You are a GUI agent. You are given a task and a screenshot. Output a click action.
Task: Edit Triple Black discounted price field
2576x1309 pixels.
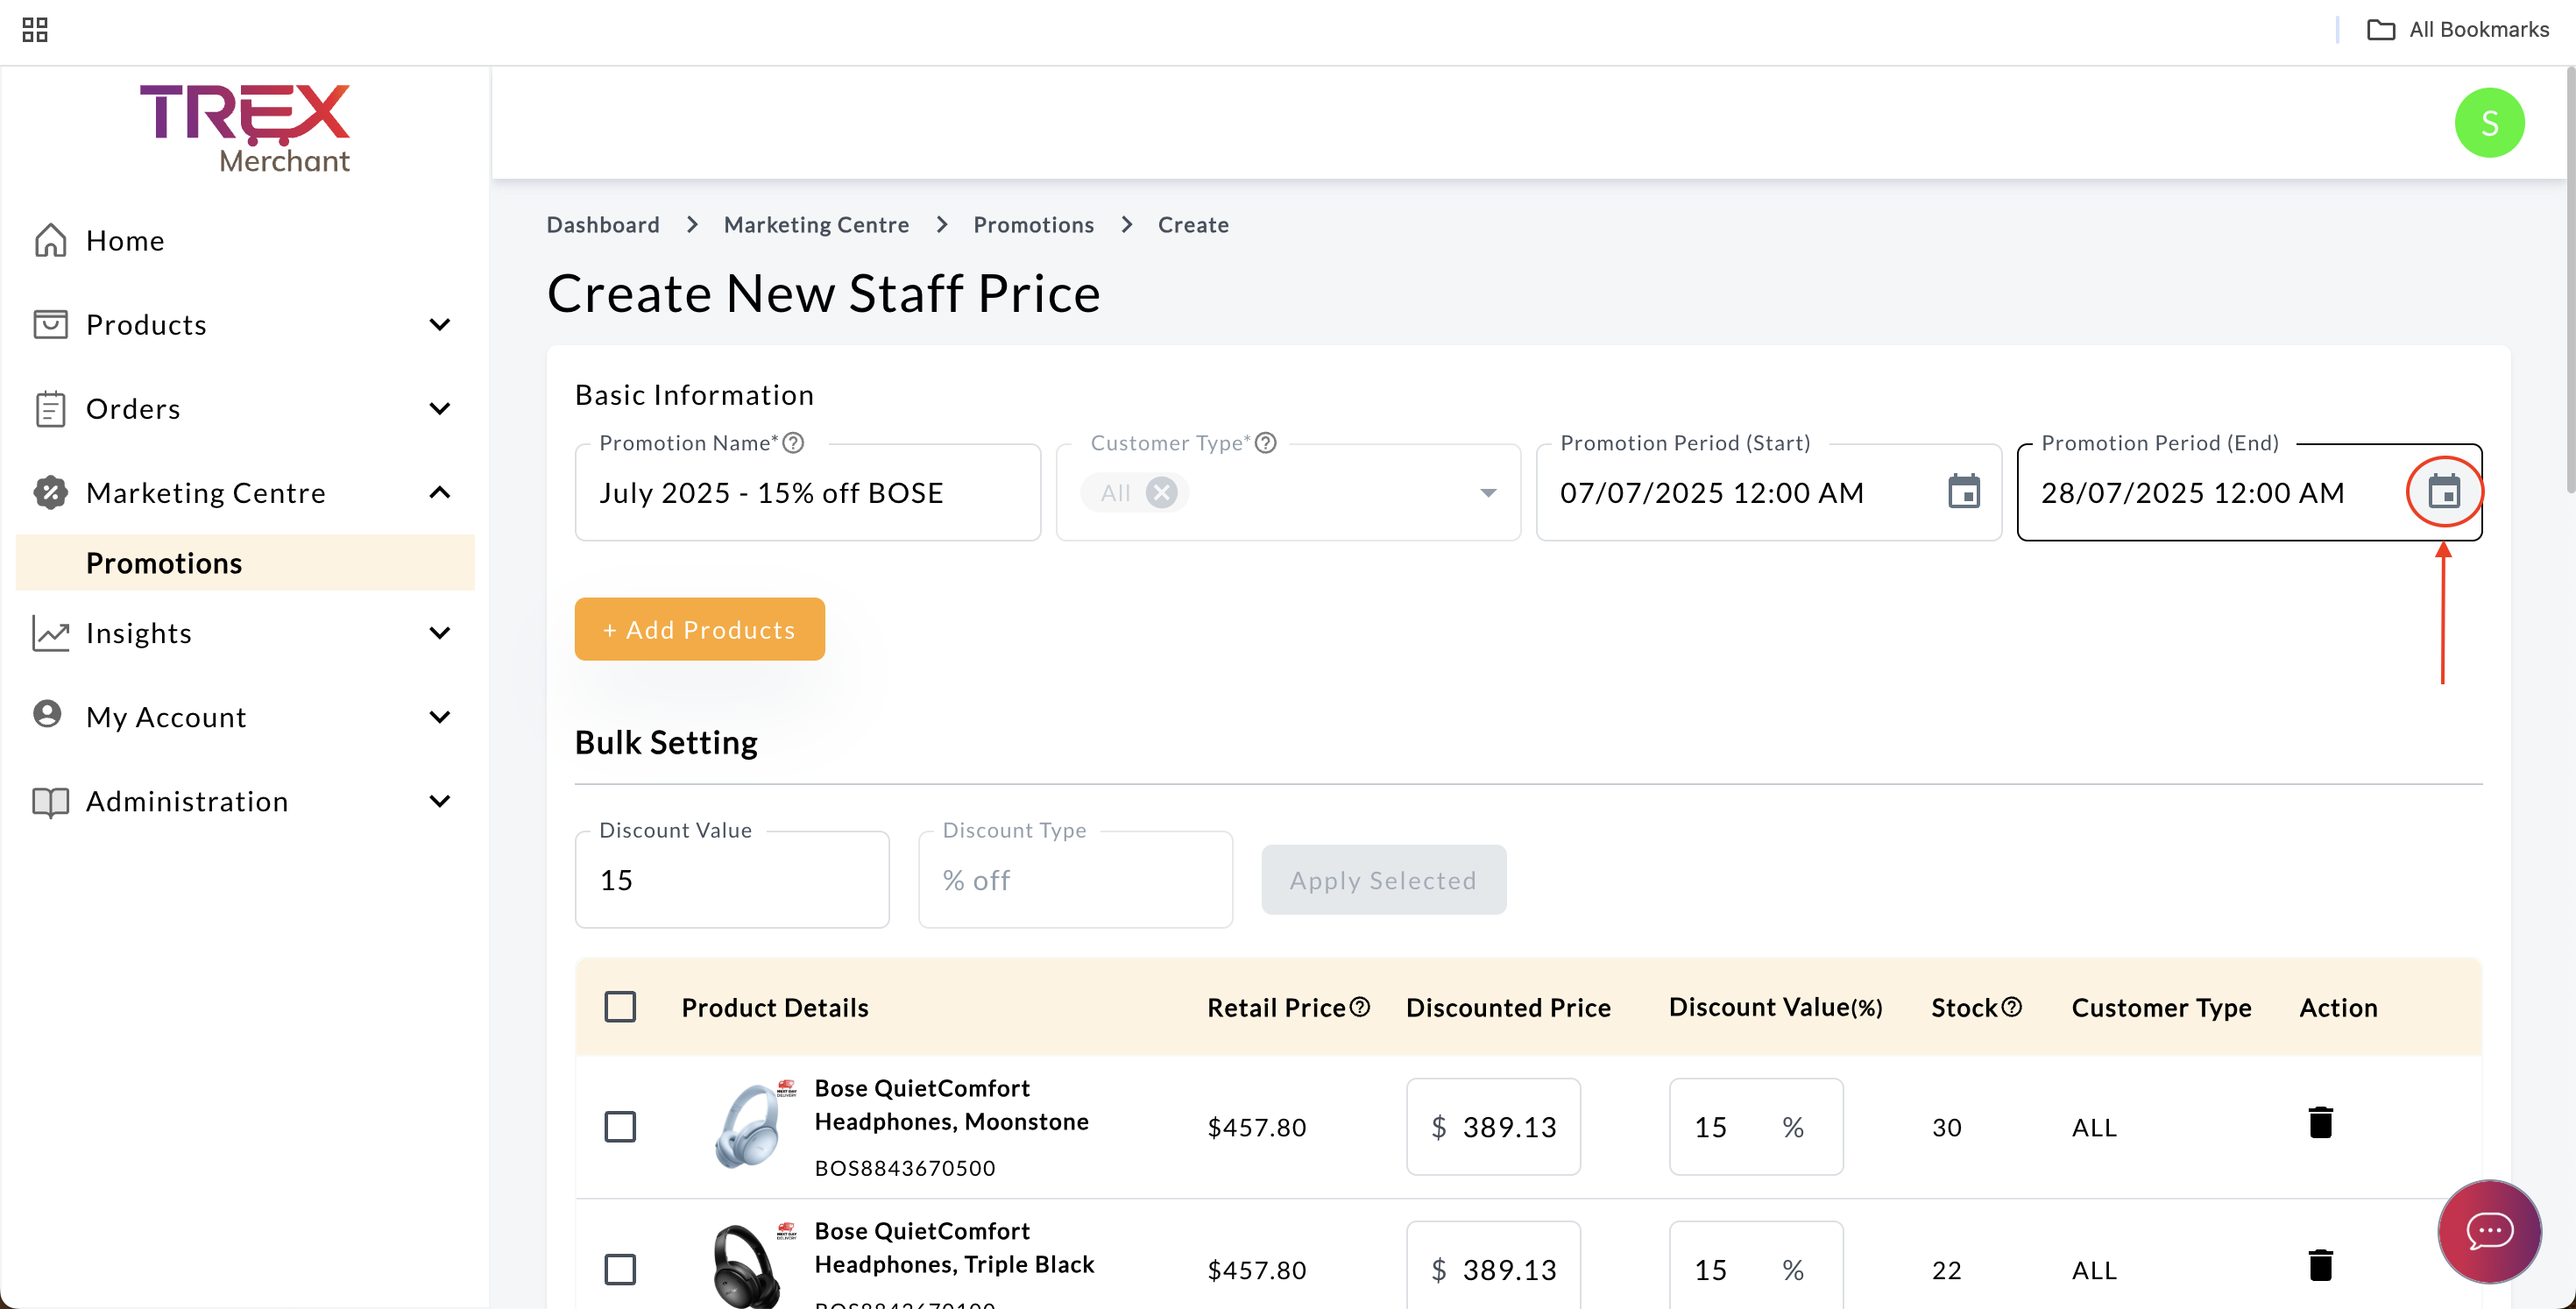pyautogui.click(x=1493, y=1266)
